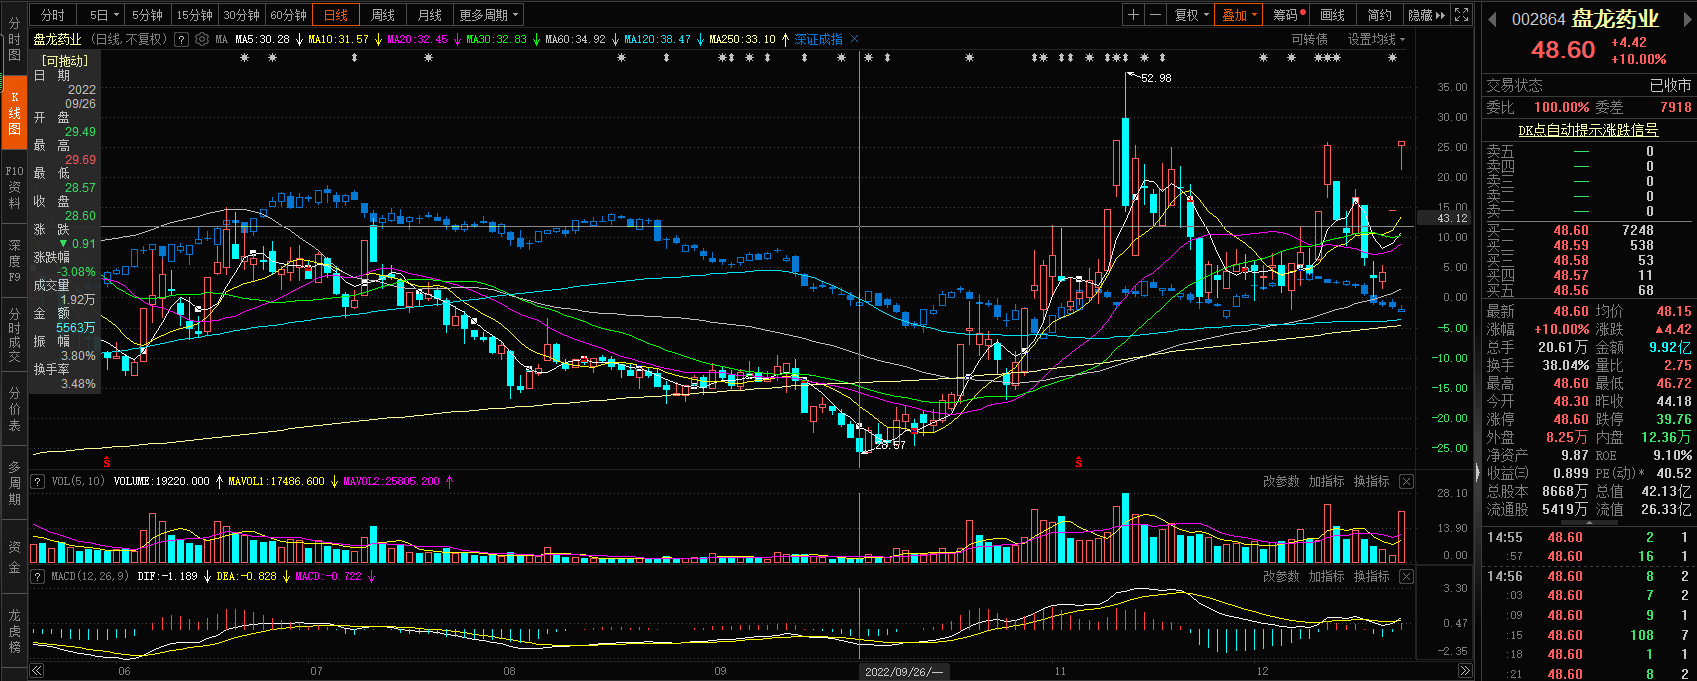Image resolution: width=1697 pixels, height=681 pixels.
Task: Click MA250:33.10 indicator label
Action: 742,40
